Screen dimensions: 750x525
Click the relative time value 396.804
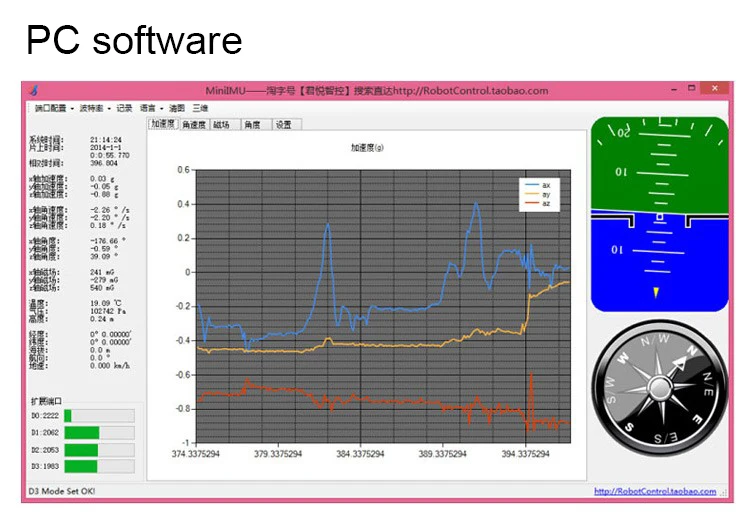[104, 163]
